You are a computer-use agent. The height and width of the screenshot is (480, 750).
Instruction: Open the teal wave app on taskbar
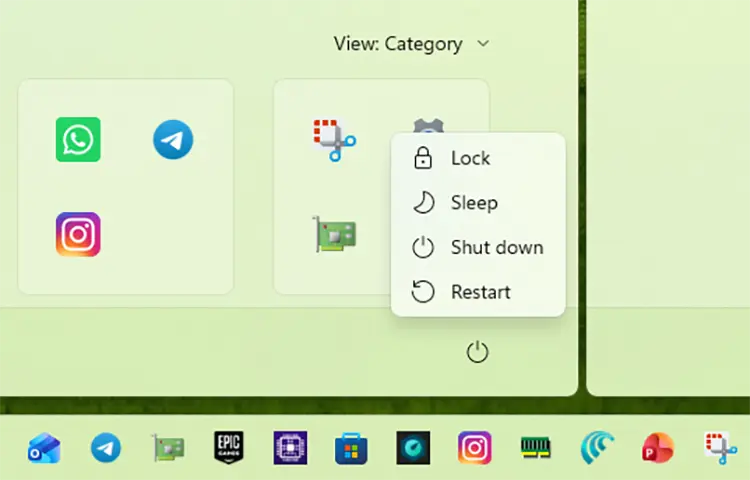coord(597,448)
